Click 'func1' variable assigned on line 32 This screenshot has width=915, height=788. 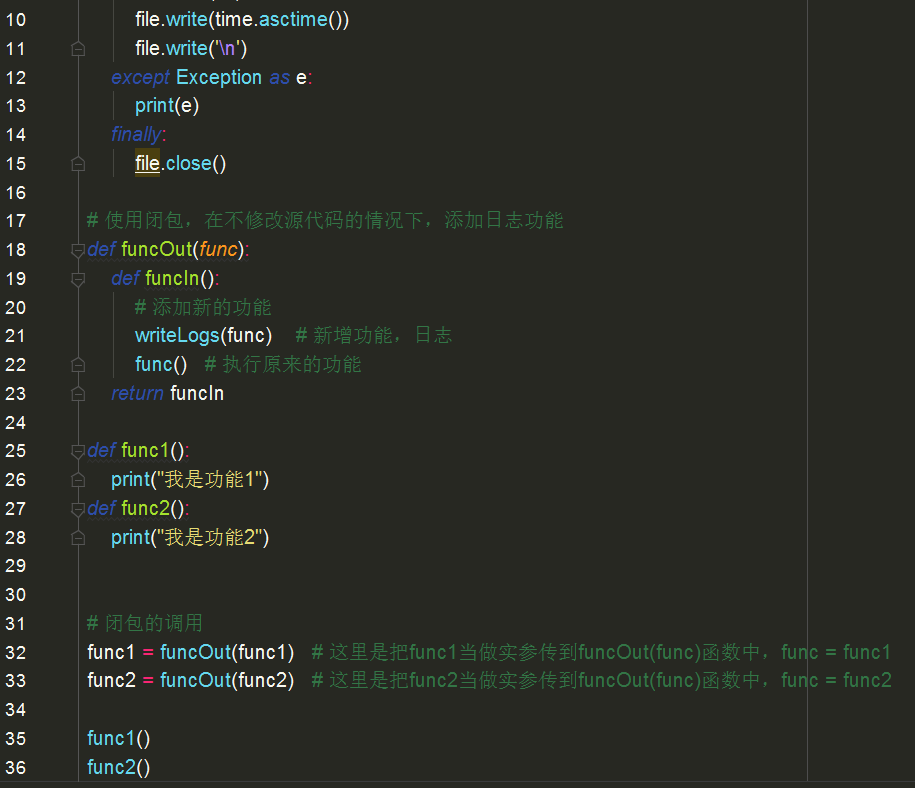[x=111, y=653]
